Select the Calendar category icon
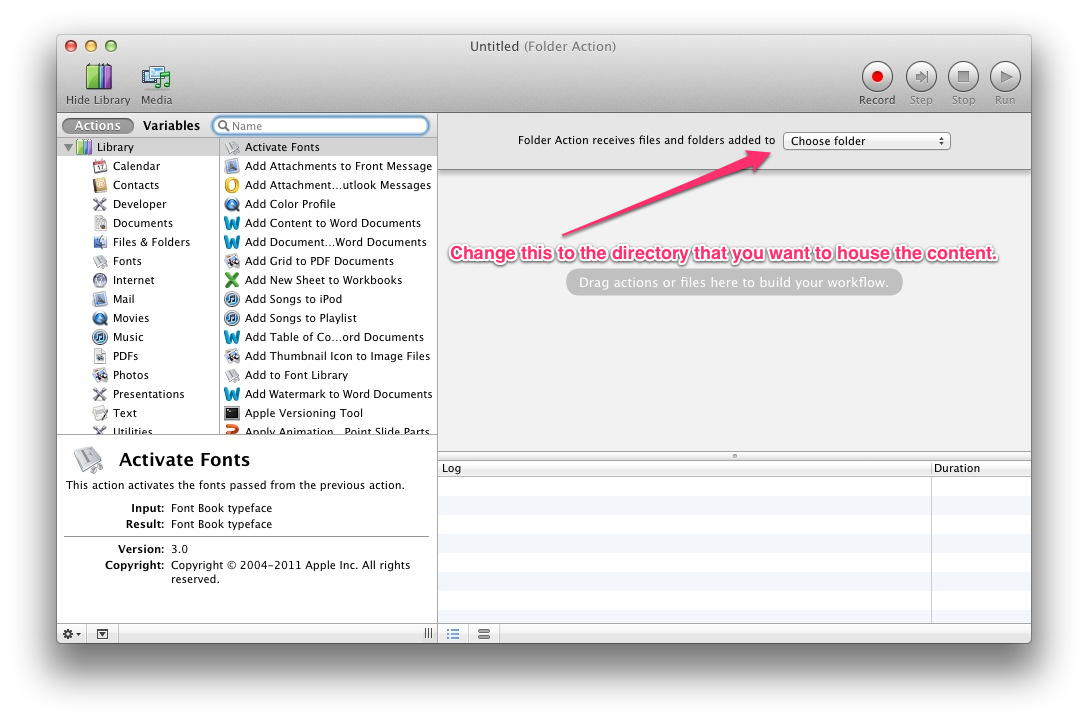The width and height of the screenshot is (1088, 722). point(100,166)
